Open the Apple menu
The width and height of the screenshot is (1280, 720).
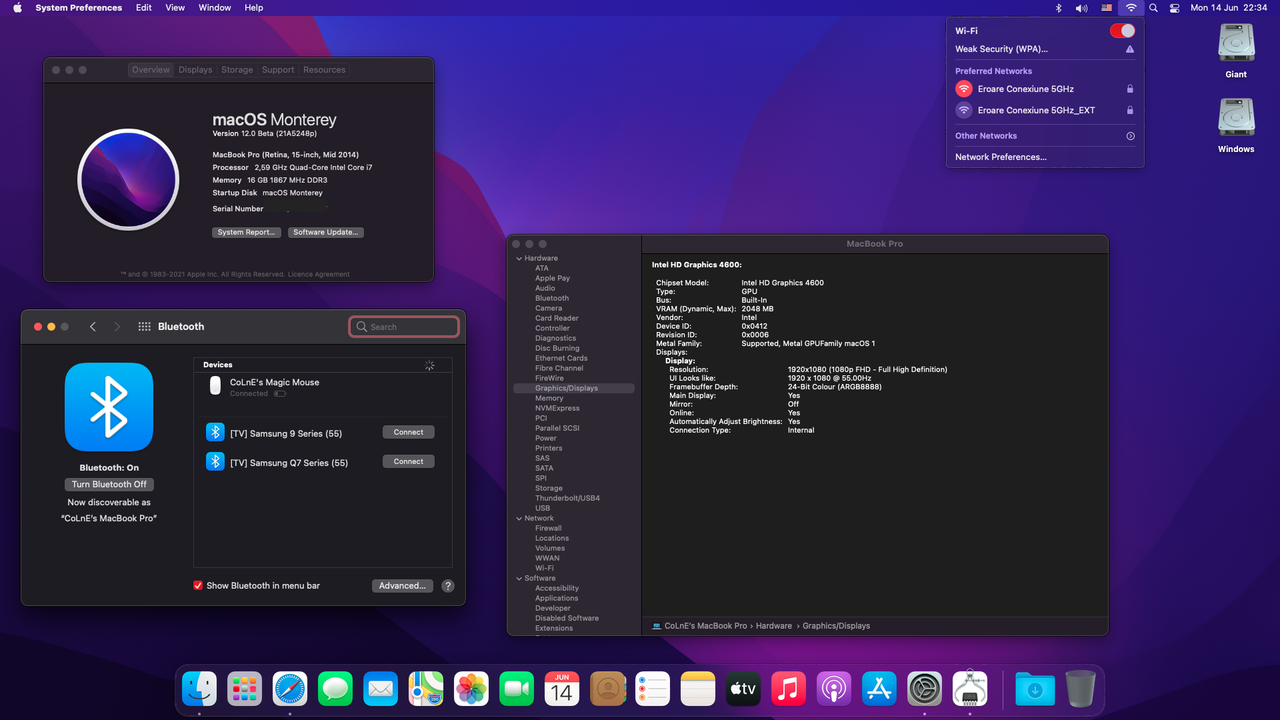pyautogui.click(x=17, y=7)
